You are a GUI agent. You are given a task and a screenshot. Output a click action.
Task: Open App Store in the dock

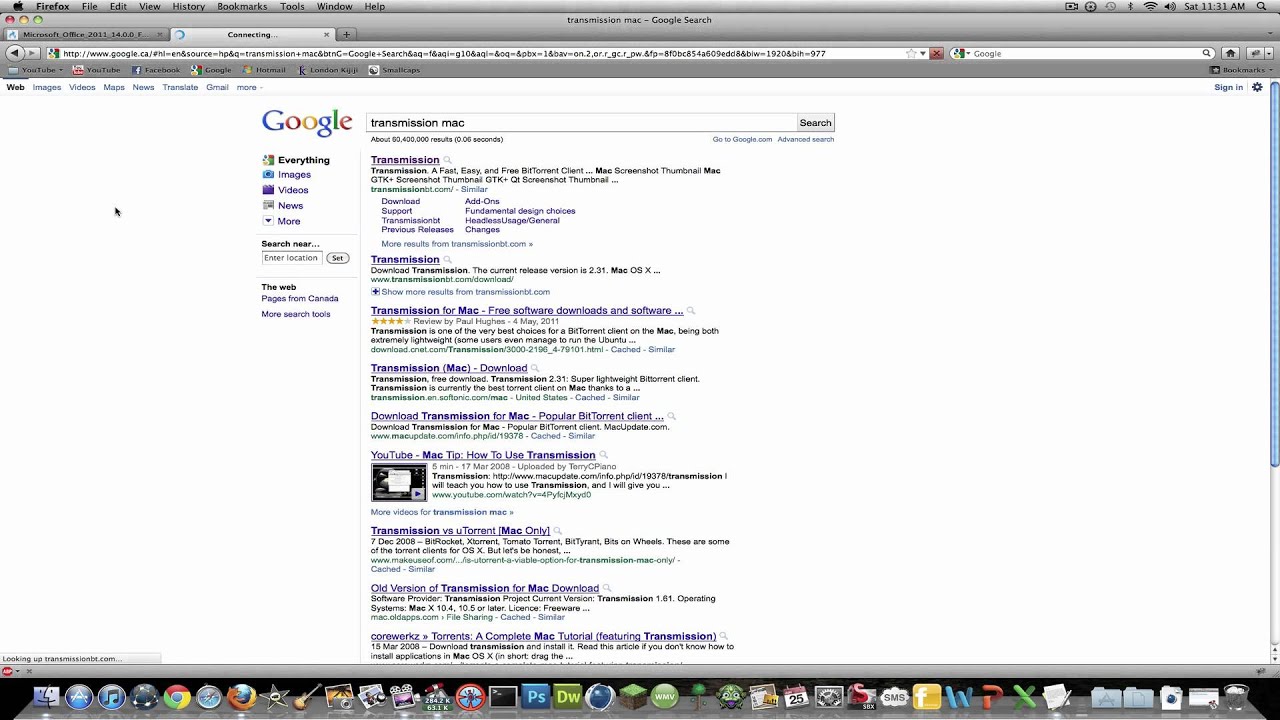(x=79, y=696)
